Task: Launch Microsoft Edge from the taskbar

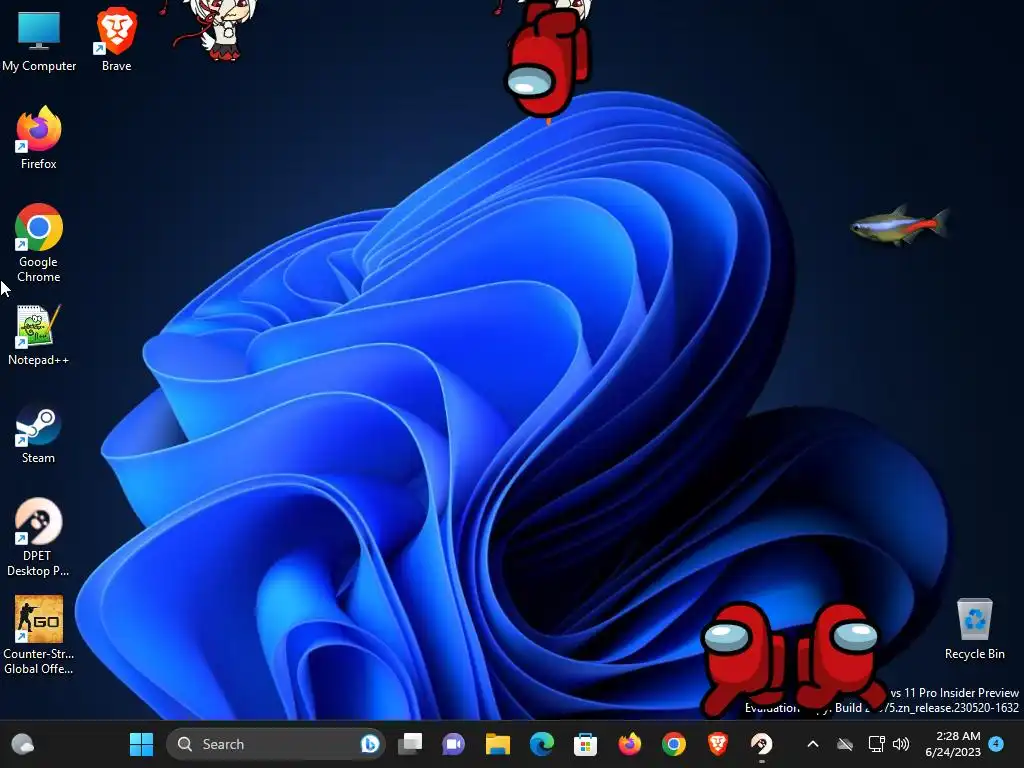Action: (x=541, y=744)
